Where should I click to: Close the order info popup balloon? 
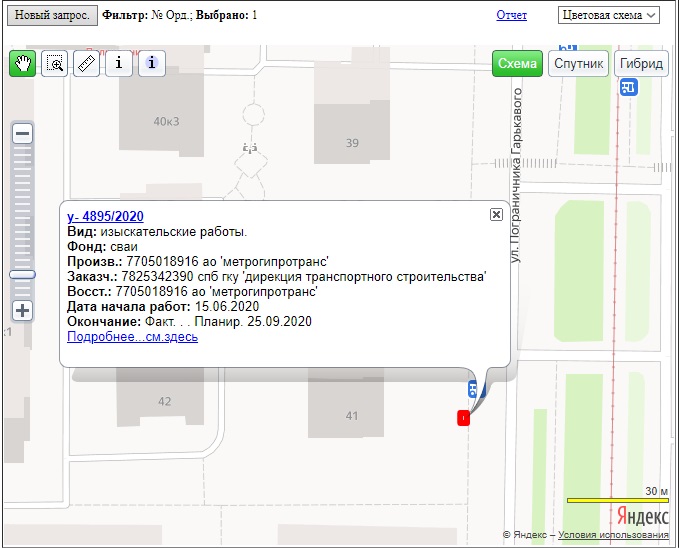point(496,214)
